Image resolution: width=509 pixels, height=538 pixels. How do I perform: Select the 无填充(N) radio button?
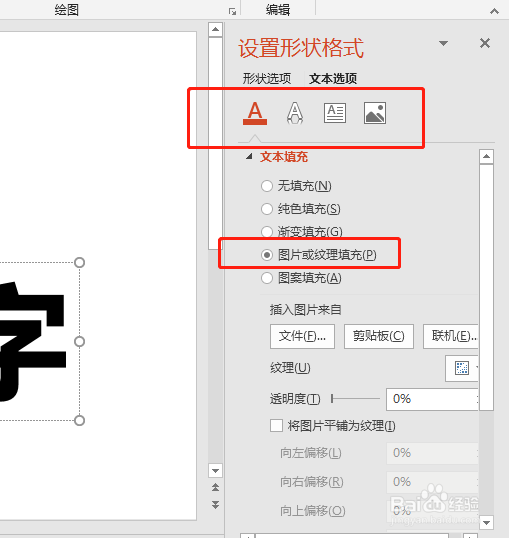click(x=267, y=186)
